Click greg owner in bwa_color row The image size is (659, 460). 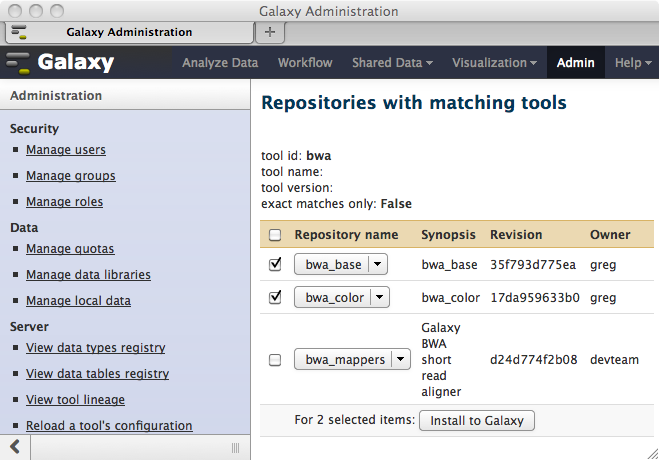[x=603, y=298]
